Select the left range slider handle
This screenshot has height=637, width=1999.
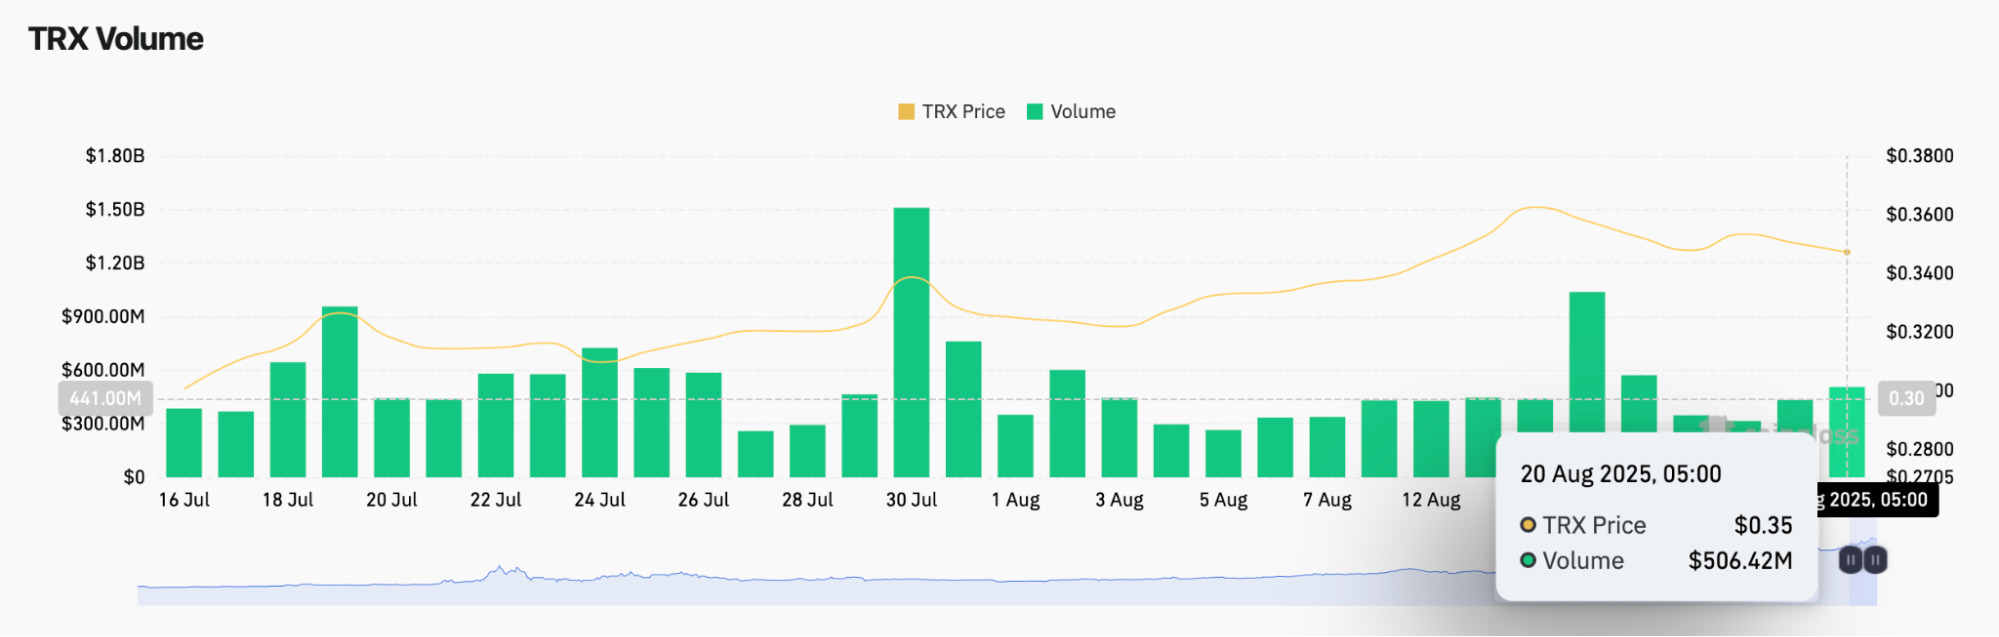click(1850, 560)
